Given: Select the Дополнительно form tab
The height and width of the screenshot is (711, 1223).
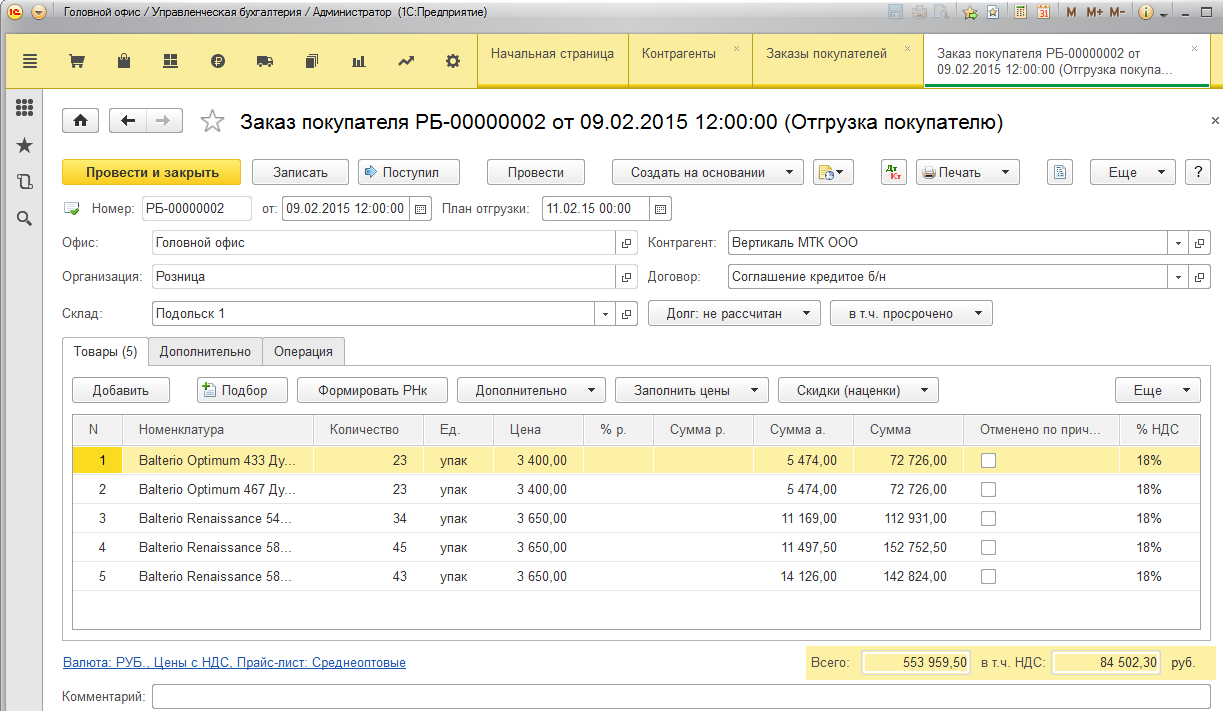Looking at the screenshot, I should pos(205,352).
